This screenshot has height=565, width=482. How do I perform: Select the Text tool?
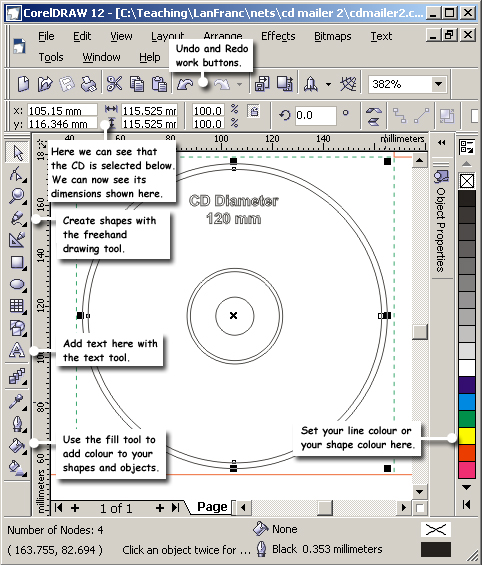click(17, 350)
